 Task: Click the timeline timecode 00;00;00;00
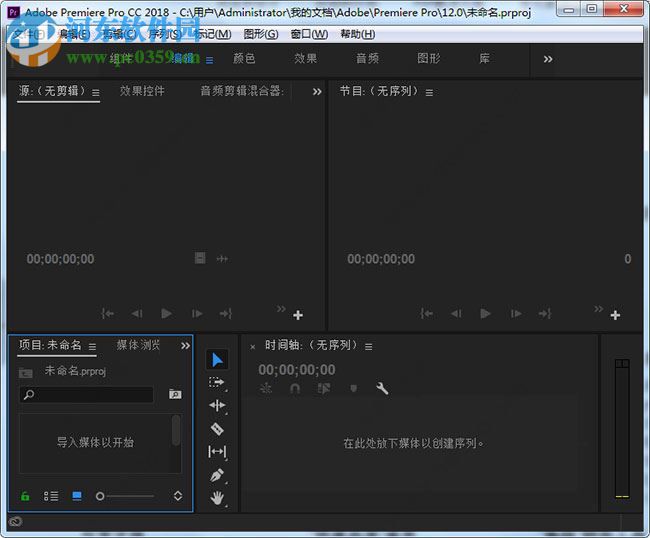(297, 369)
